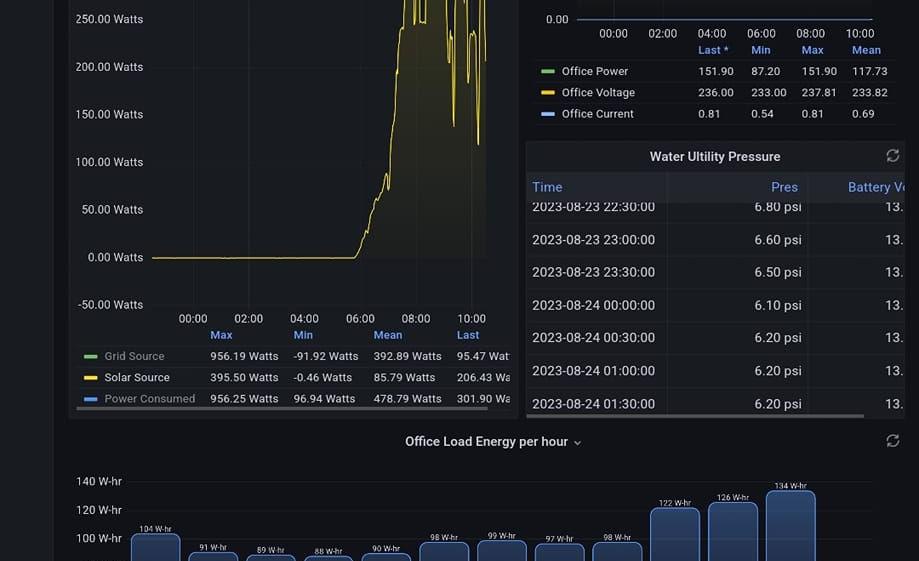Toggle Solar Source series in legend

(x=137, y=378)
